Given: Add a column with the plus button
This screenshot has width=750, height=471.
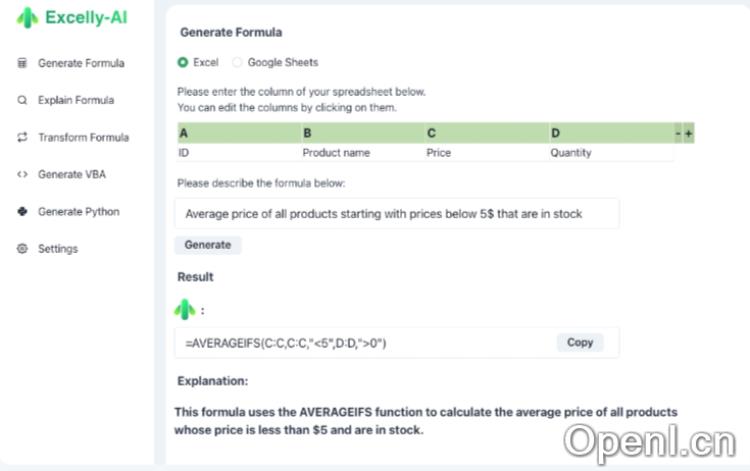Looking at the screenshot, I should (x=689, y=133).
